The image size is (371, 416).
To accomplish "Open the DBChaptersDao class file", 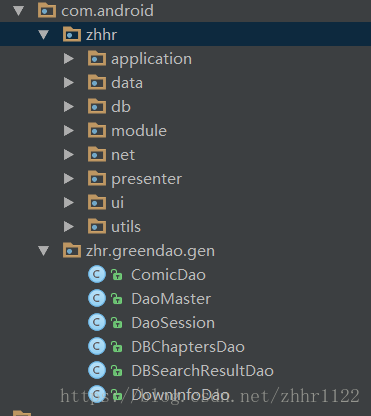I will point(188,347).
